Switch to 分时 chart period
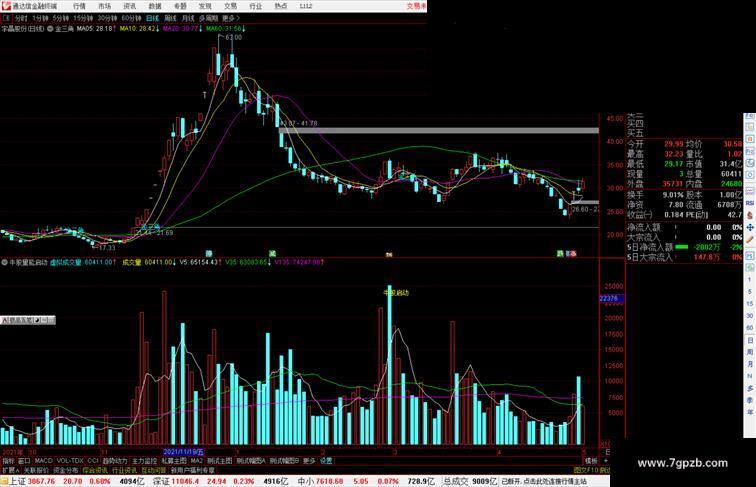Viewport: 756px width, 487px height. [x=21, y=18]
